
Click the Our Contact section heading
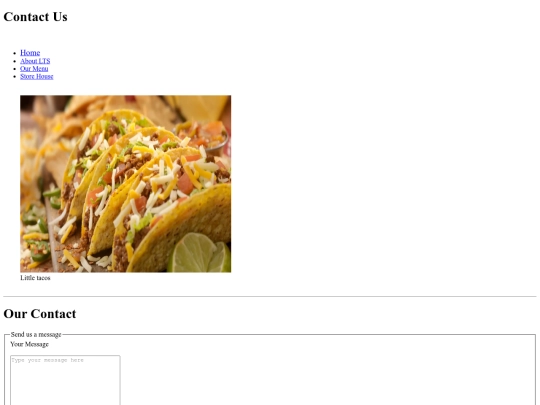click(40, 314)
